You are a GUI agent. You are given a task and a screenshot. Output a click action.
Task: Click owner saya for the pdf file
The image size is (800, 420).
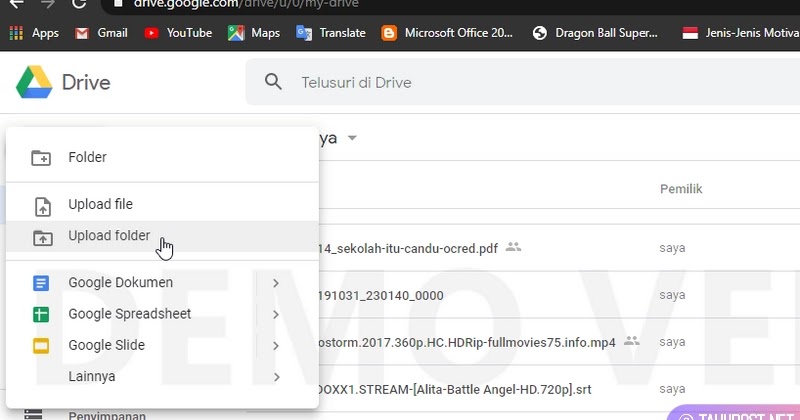pos(672,249)
